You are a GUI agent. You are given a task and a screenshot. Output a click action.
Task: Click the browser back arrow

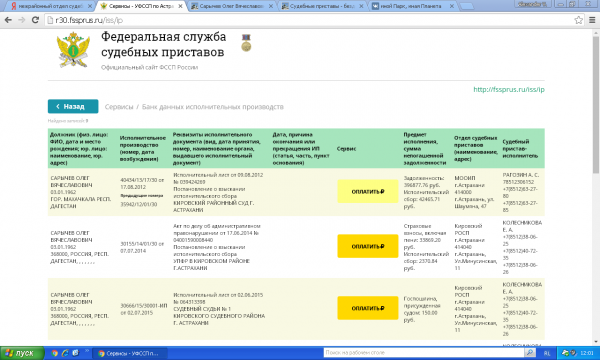[x=8, y=20]
